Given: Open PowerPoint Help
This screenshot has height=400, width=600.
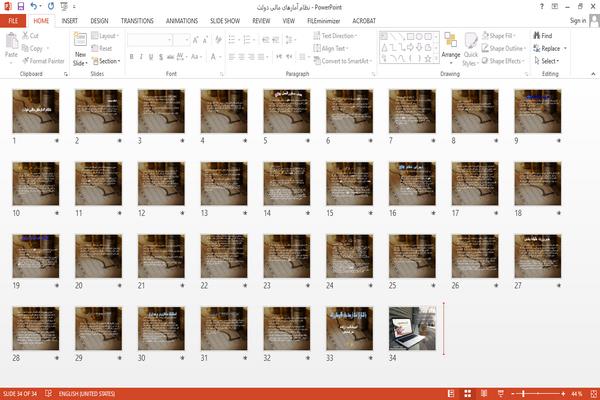Looking at the screenshot, I should pos(541,7).
